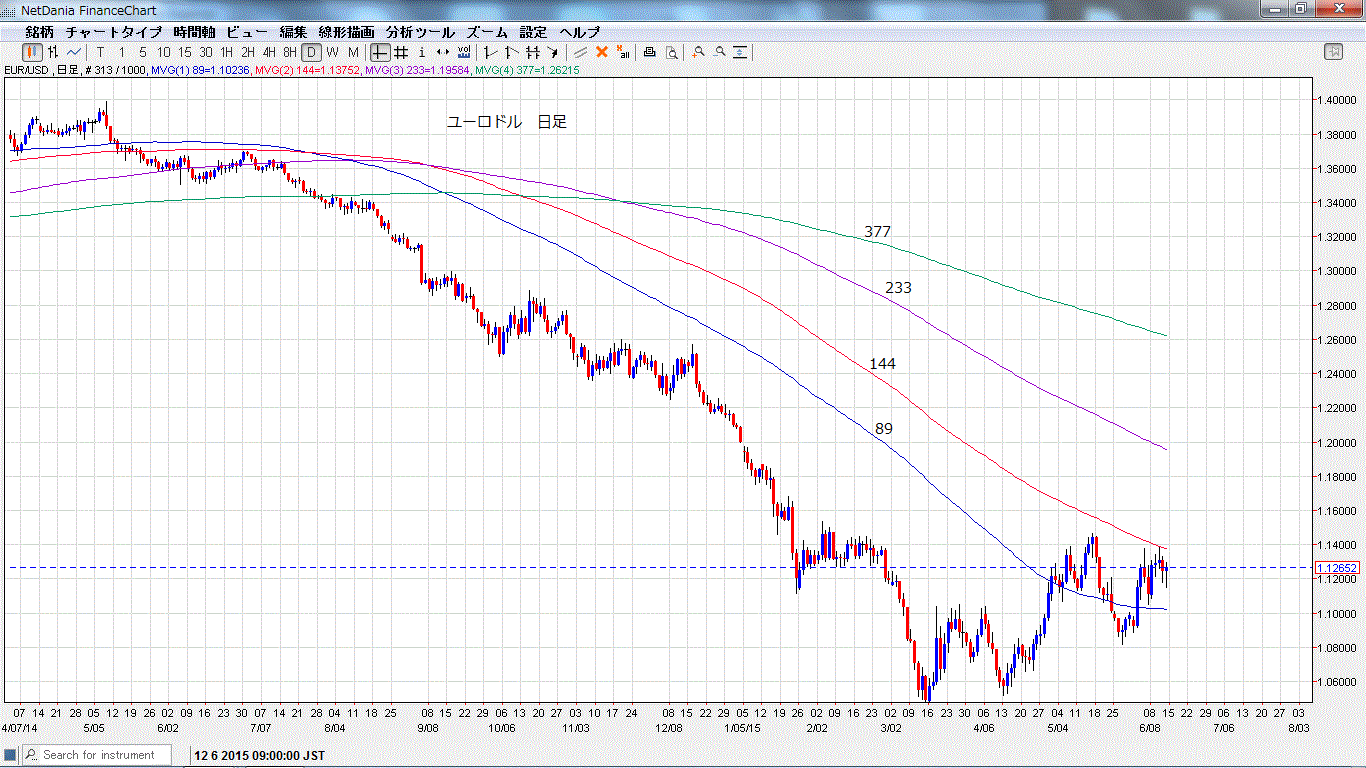The width and height of the screenshot is (1366, 768).
Task: Select the 15-minute timeframe
Action: pyautogui.click(x=185, y=52)
